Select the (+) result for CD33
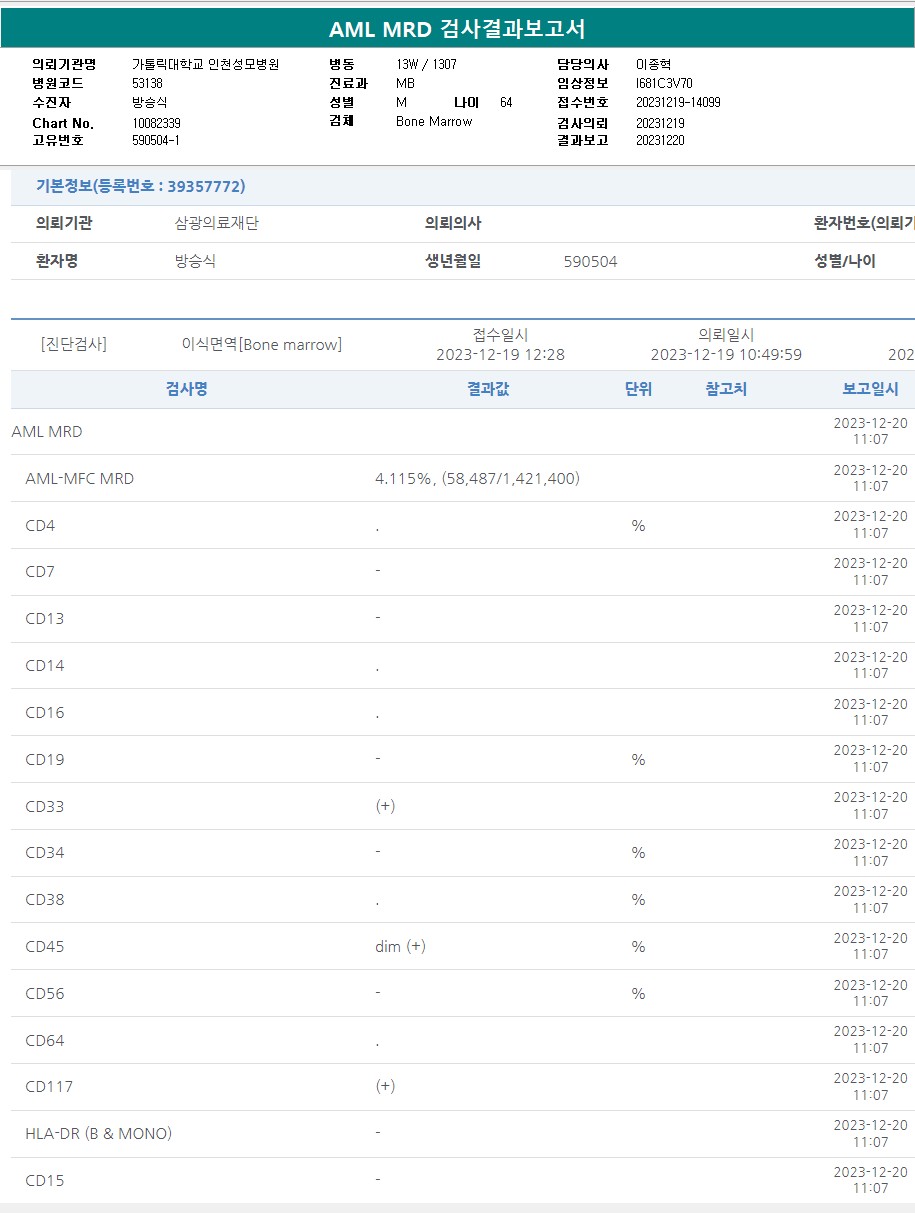Viewport: 915px width, 1213px height. (x=385, y=806)
